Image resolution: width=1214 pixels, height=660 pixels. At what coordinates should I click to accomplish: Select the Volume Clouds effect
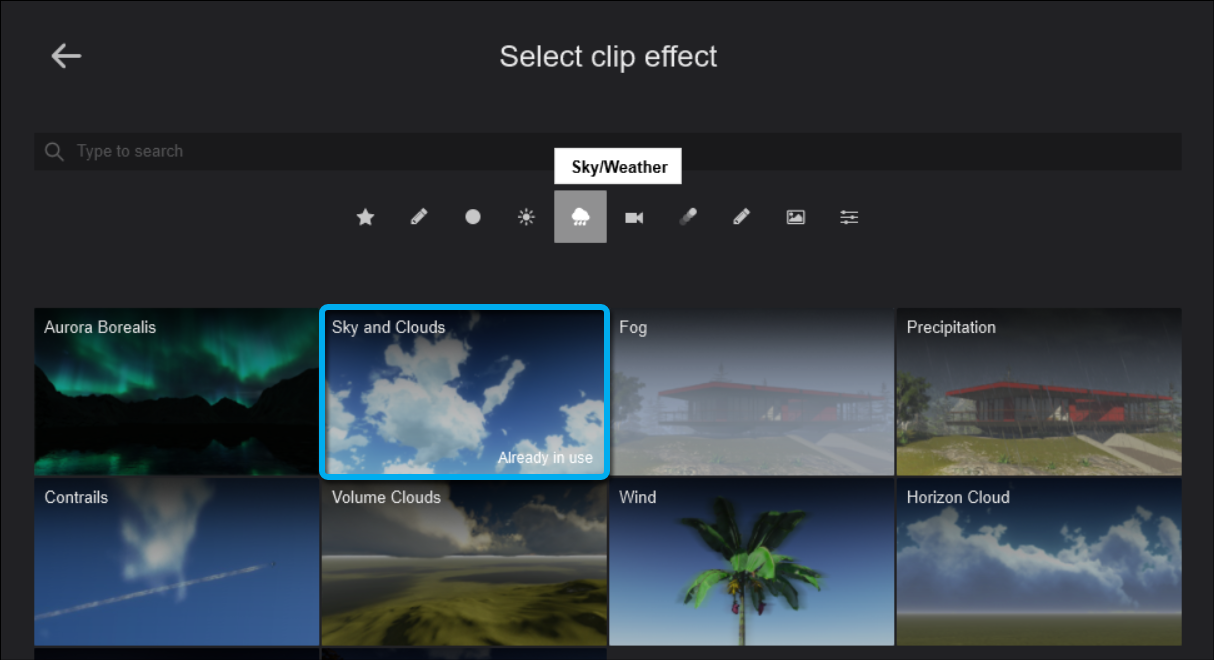coord(463,563)
